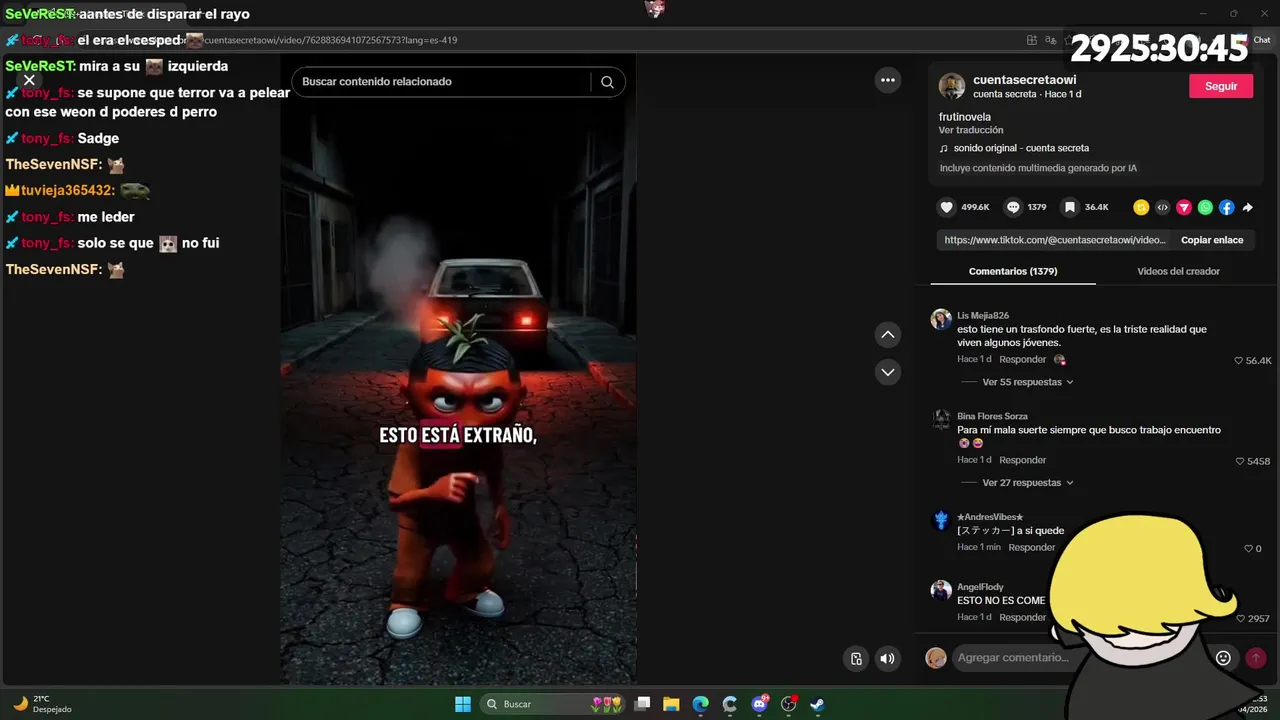This screenshot has height=720, width=1280.
Task: Like Bina Flores Sorza's comment heart
Action: (1241, 461)
